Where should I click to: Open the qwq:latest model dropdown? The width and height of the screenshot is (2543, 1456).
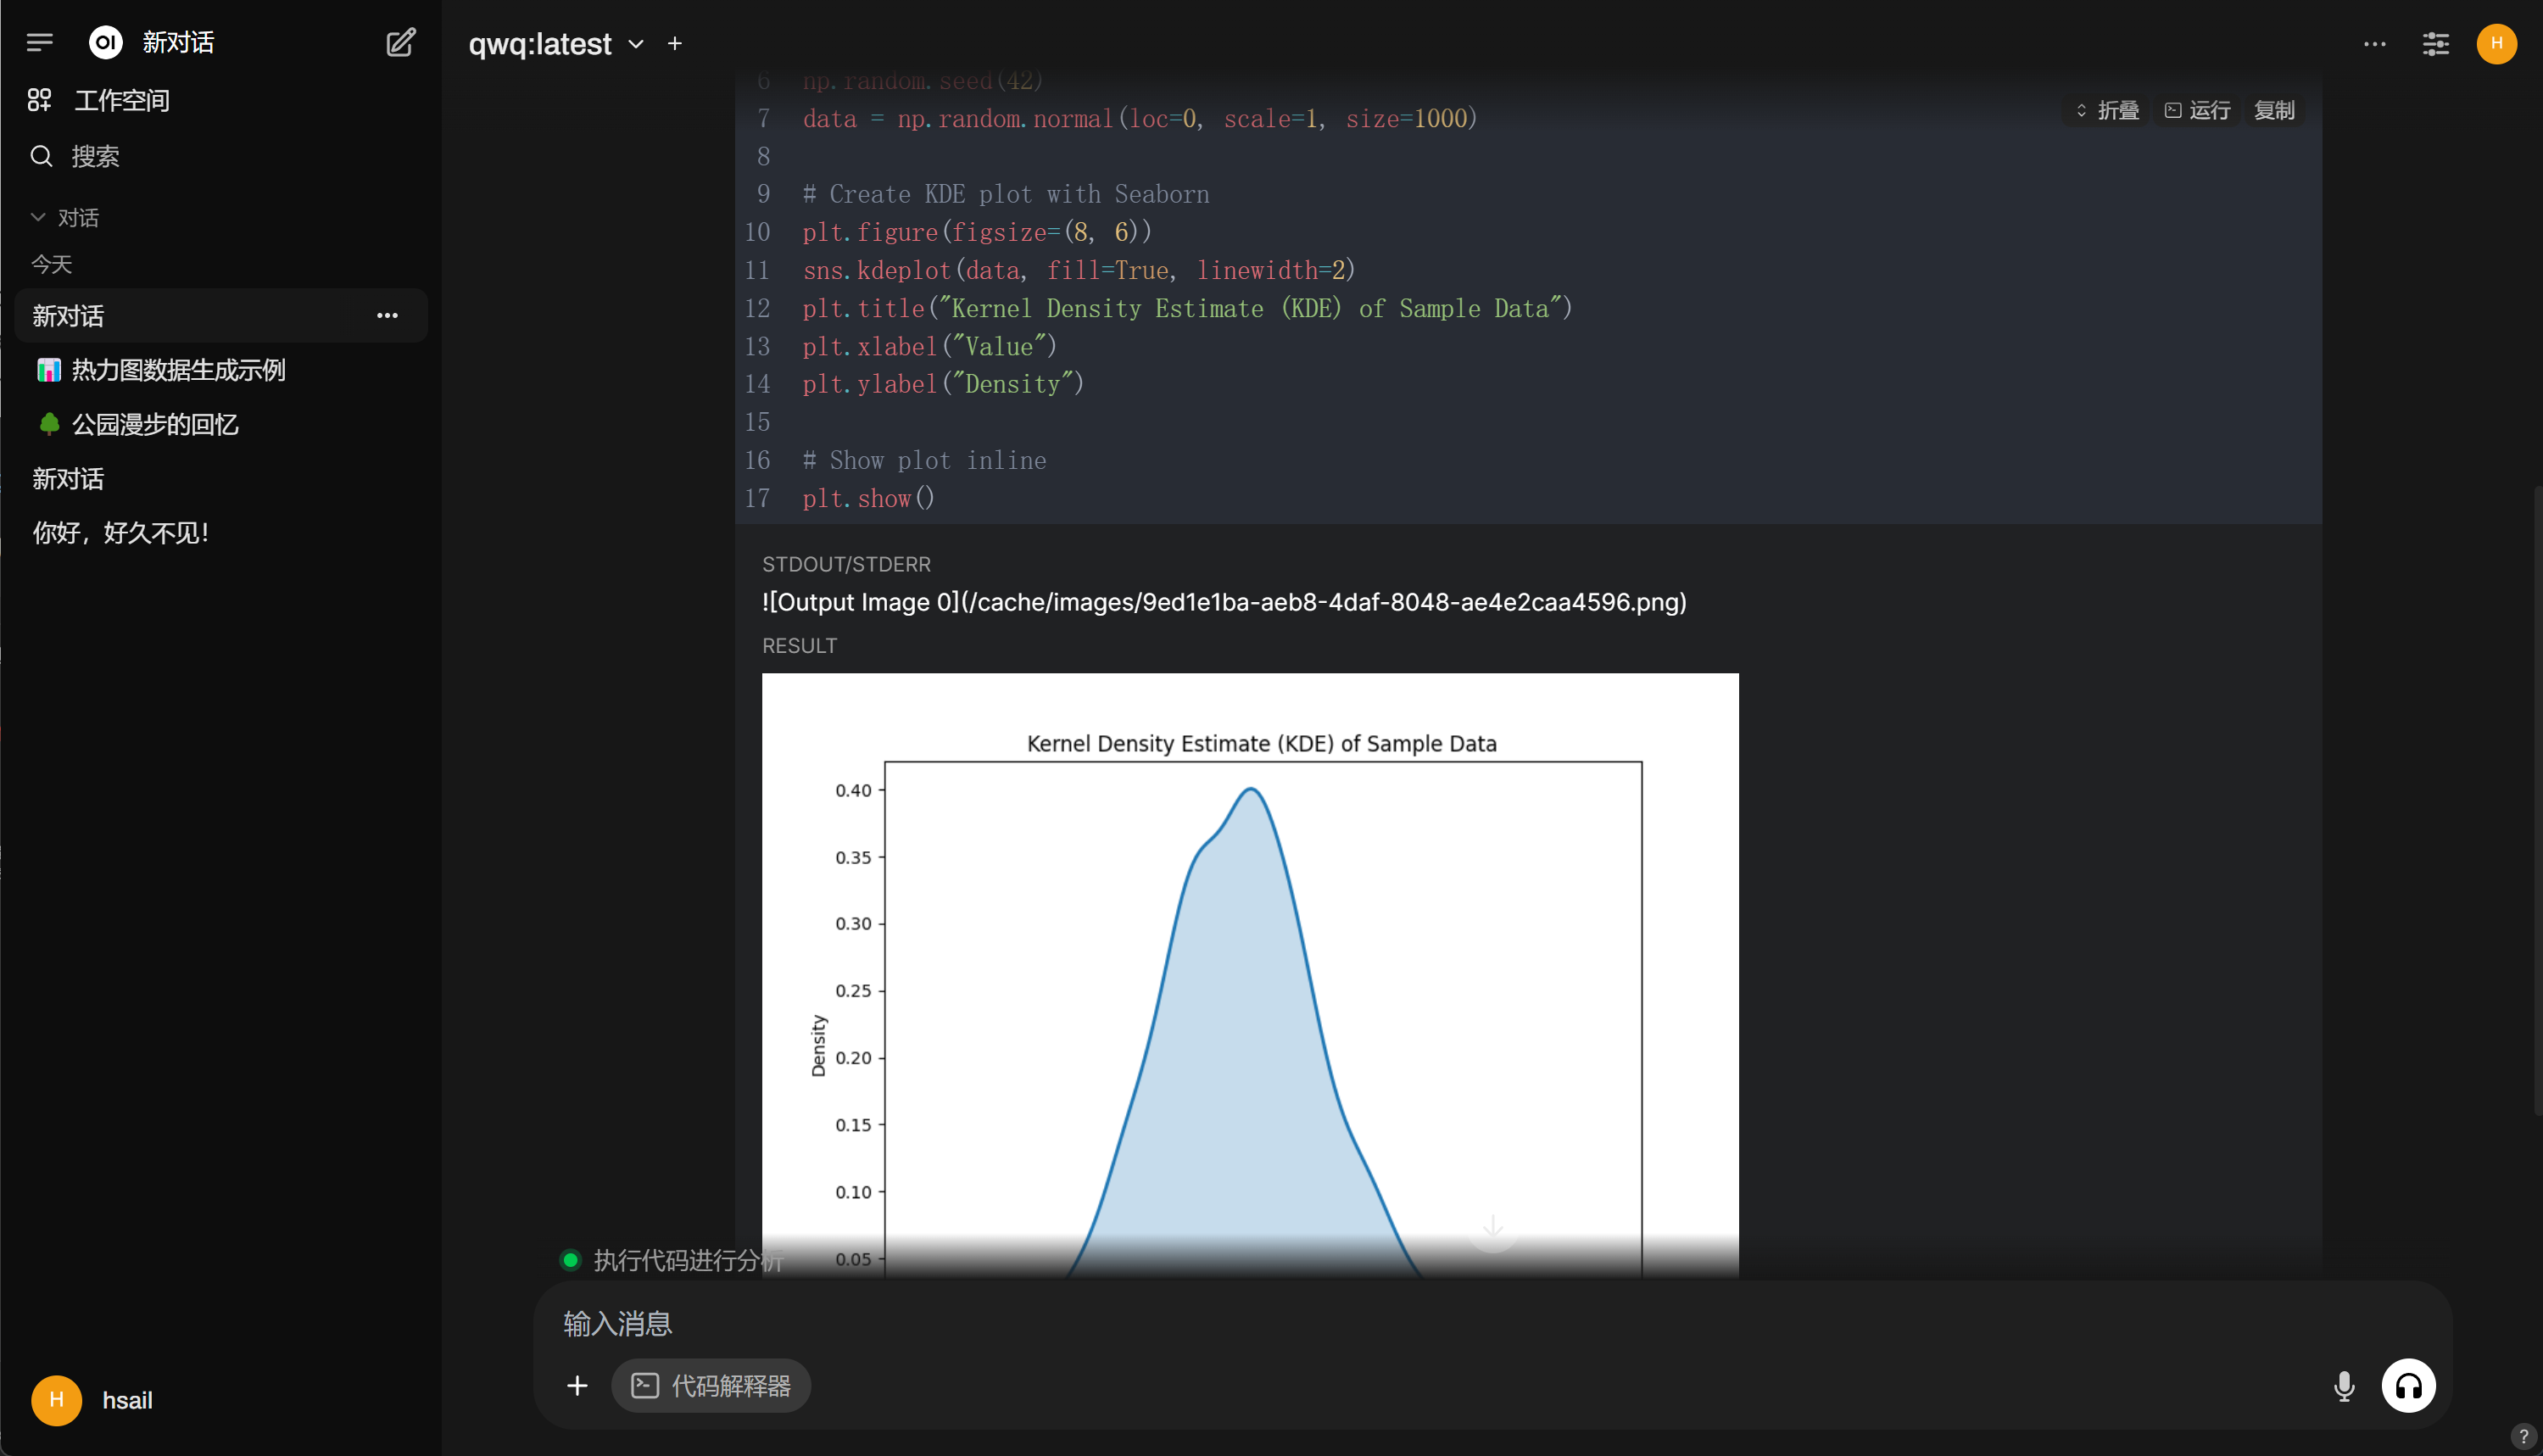click(x=556, y=44)
